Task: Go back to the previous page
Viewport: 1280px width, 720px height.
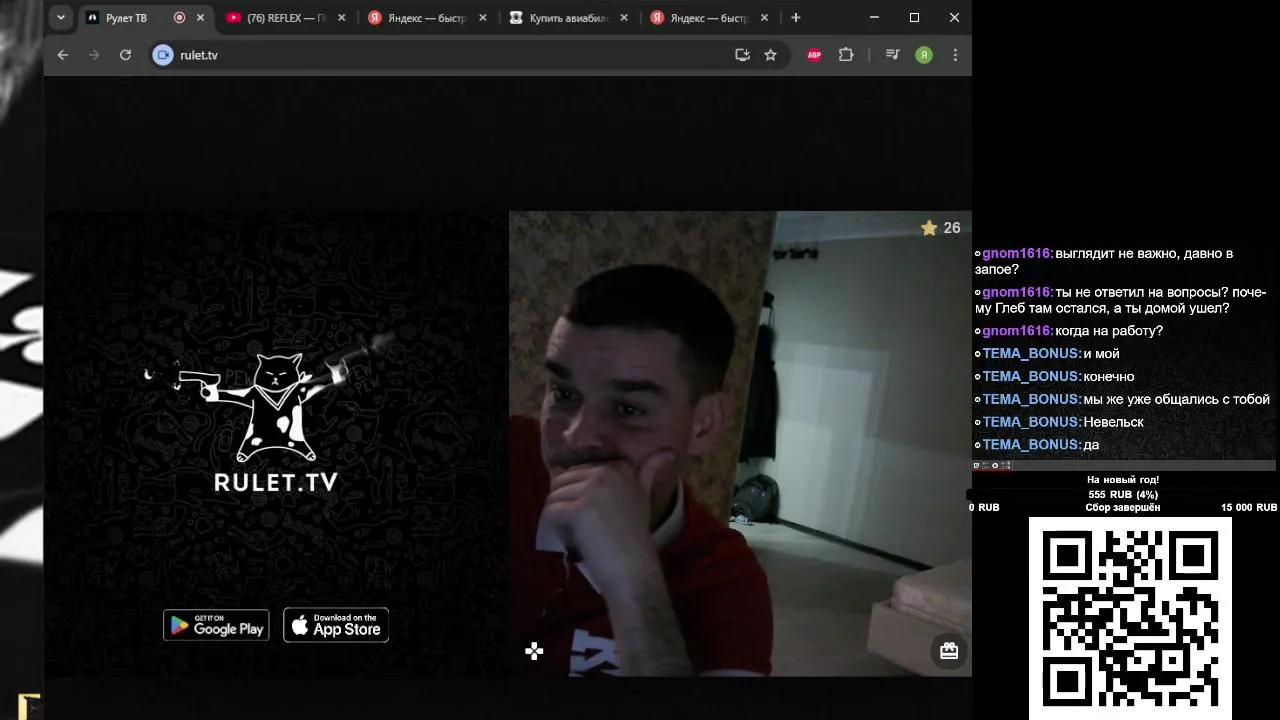Action: pos(63,55)
